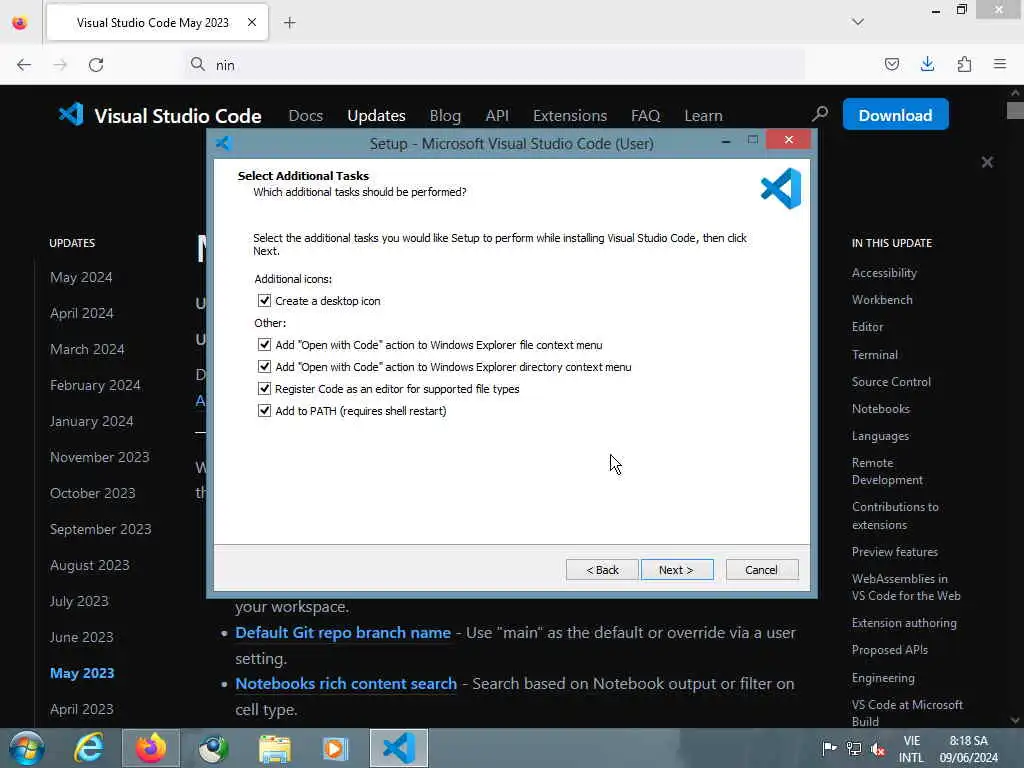Click the Back button in setup
Screen dimensions: 1024x768
click(602, 569)
